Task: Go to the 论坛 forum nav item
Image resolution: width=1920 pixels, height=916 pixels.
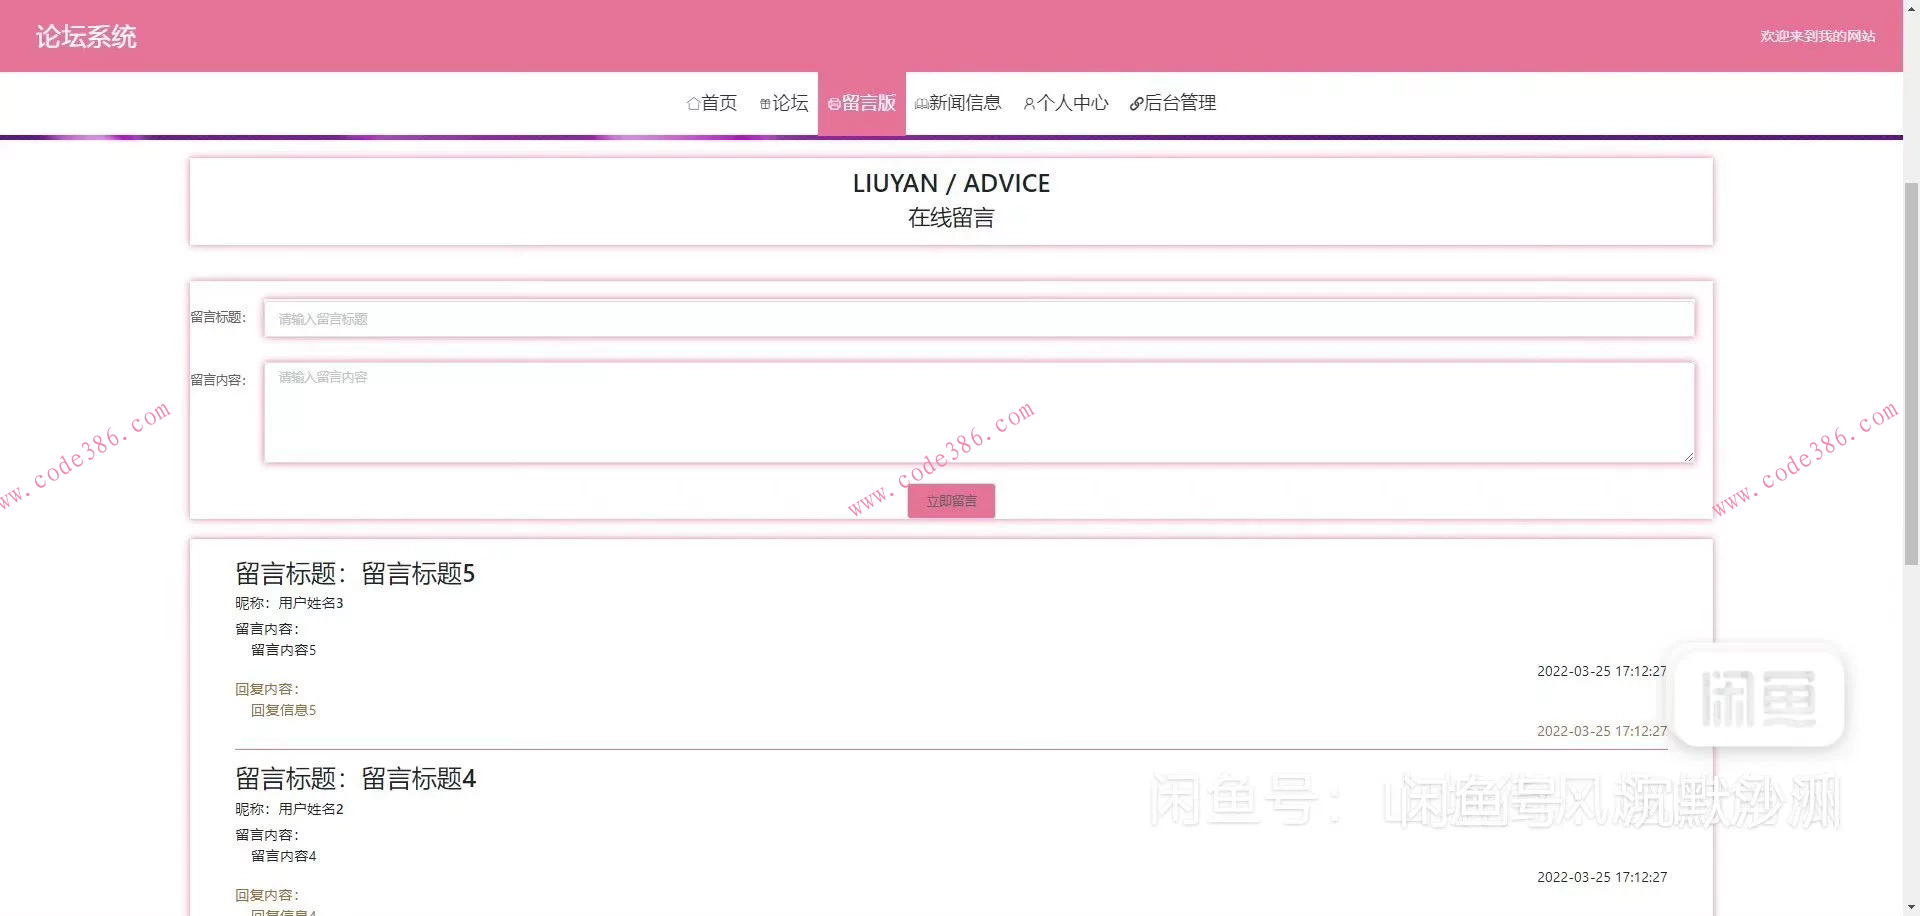Action: click(784, 103)
